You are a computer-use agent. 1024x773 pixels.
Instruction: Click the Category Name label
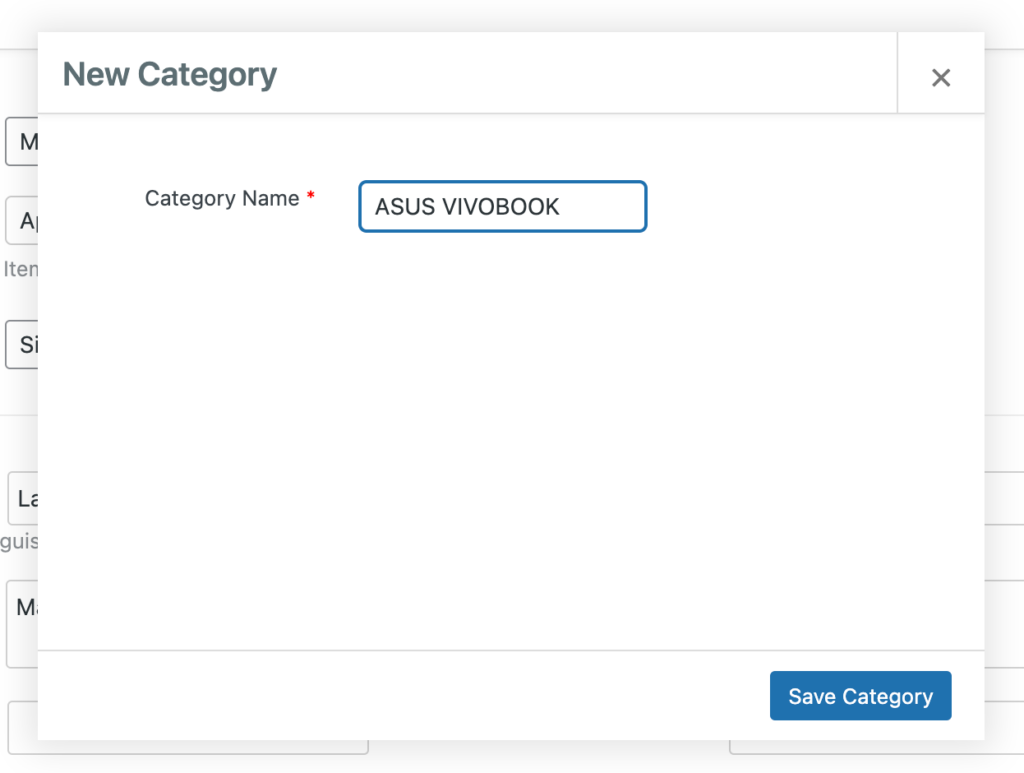tap(221, 198)
